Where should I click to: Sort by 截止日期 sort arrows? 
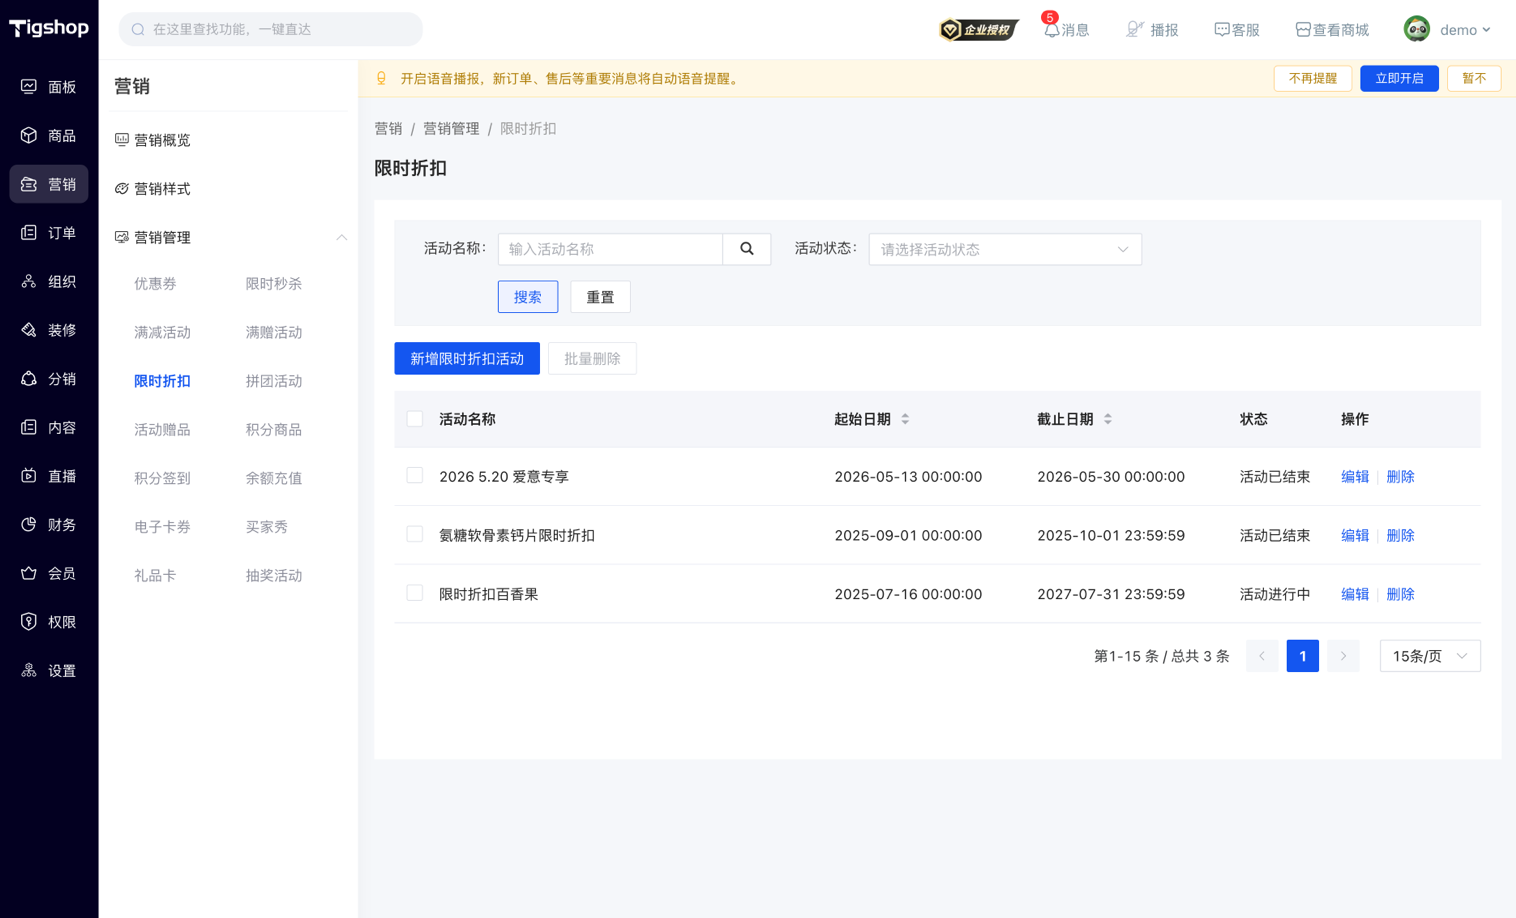[x=1108, y=419]
